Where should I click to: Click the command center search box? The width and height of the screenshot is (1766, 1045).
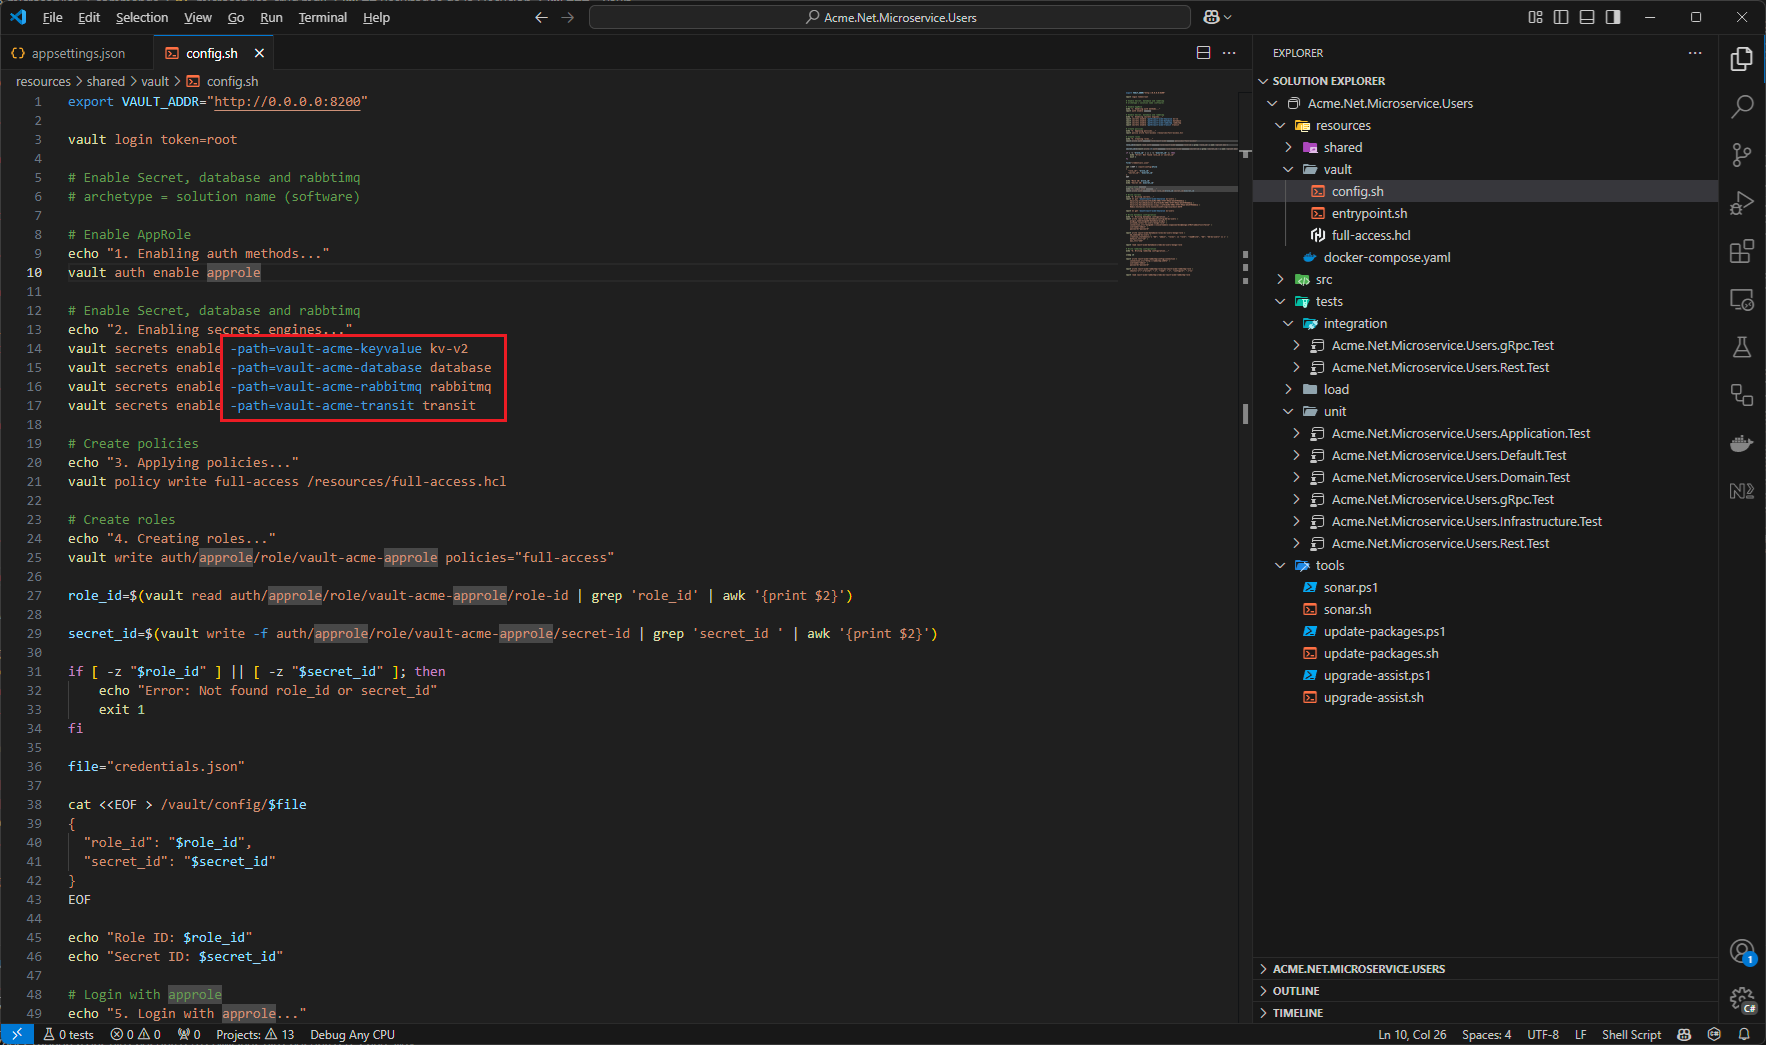click(x=890, y=17)
